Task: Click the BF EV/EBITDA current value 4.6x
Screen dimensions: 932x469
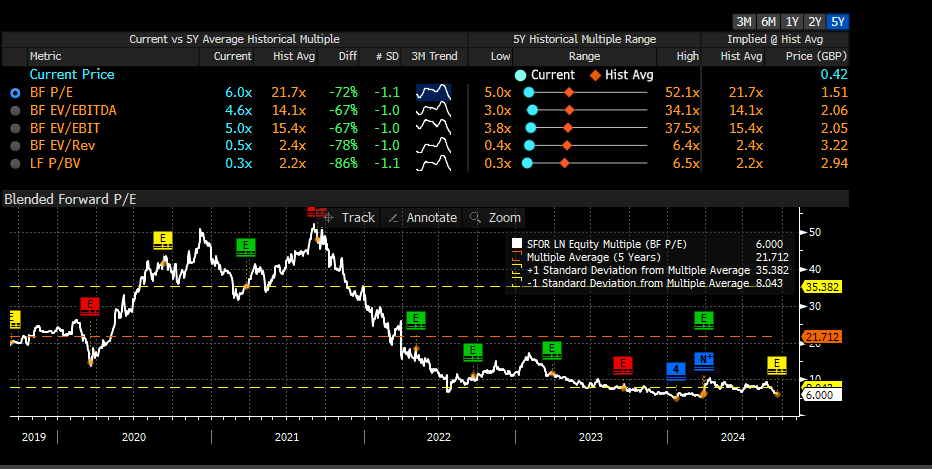Action: pos(238,111)
